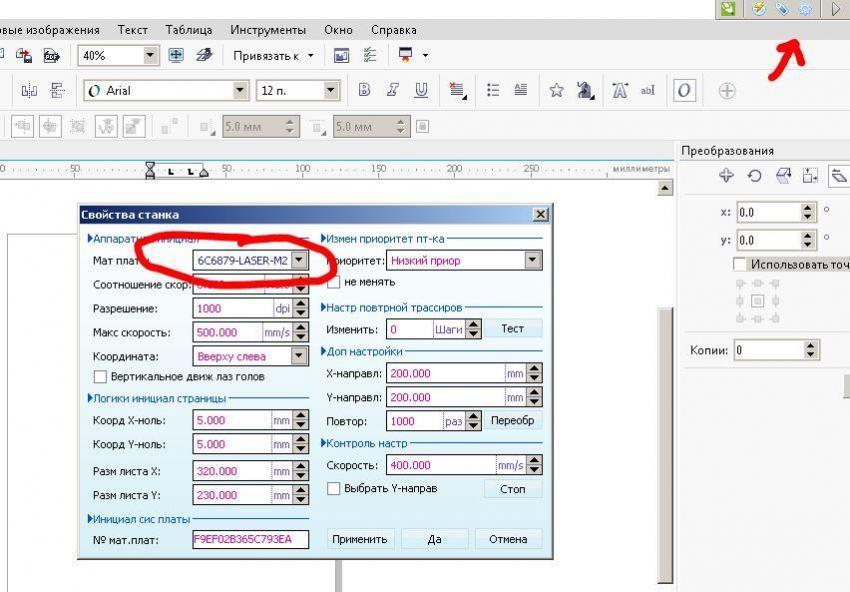Tick the 'не менять' checkbox

click(334, 282)
